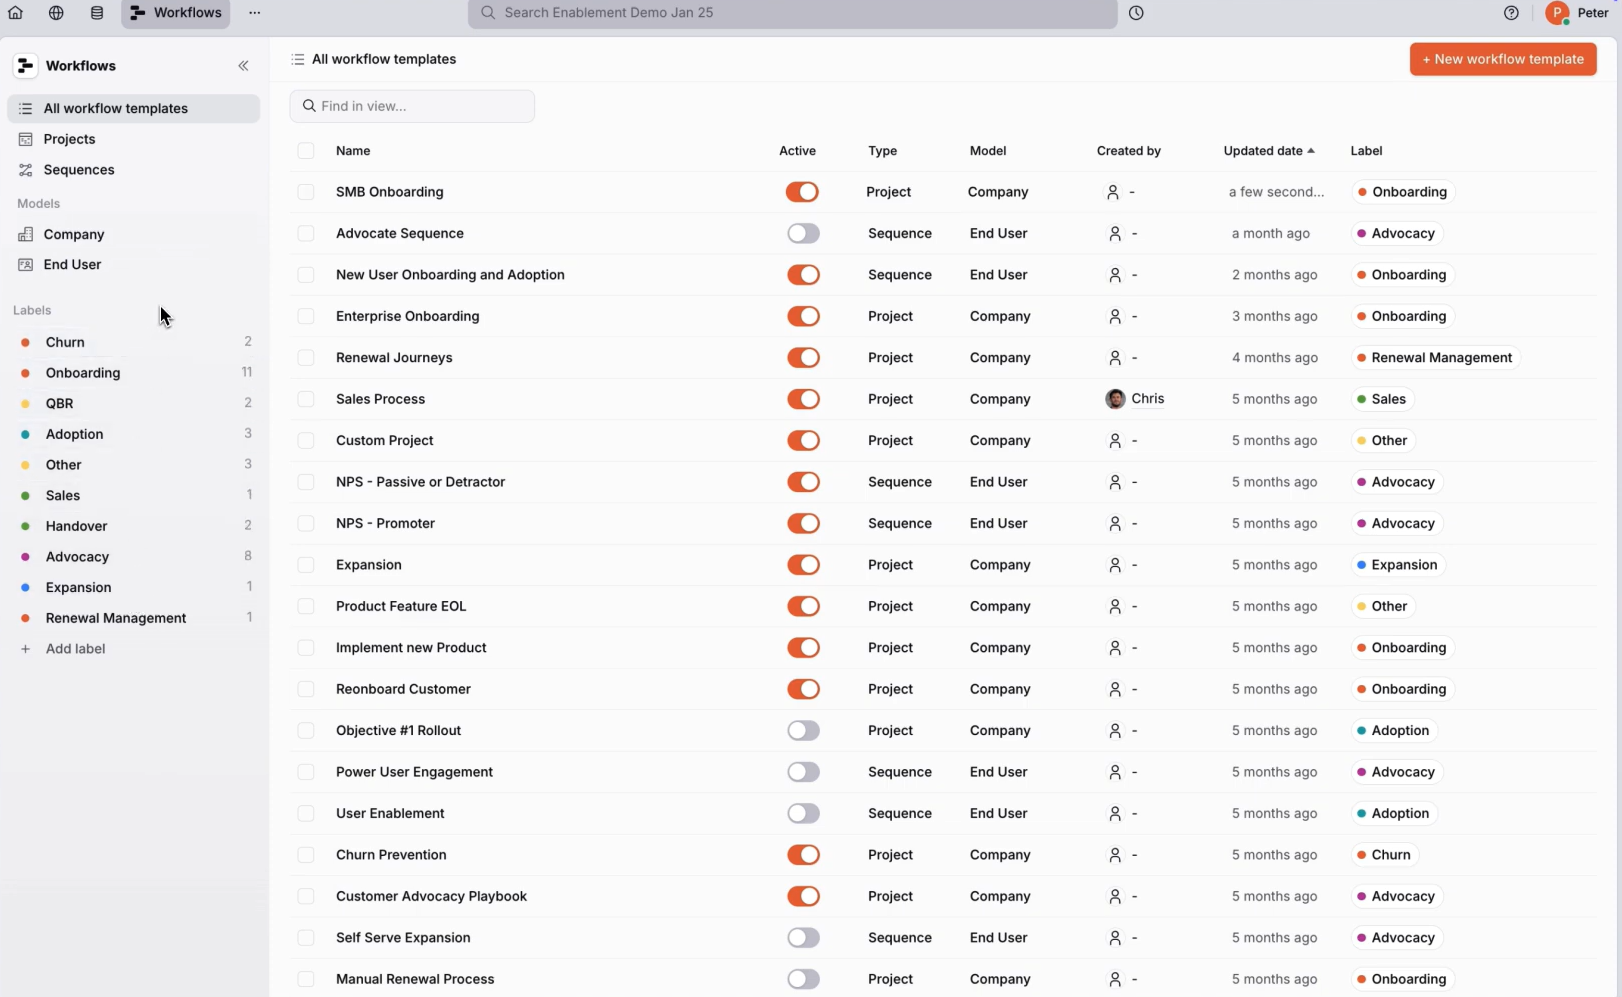Click Peter's user avatar
This screenshot has height=997, width=1622.
pyautogui.click(x=1556, y=13)
